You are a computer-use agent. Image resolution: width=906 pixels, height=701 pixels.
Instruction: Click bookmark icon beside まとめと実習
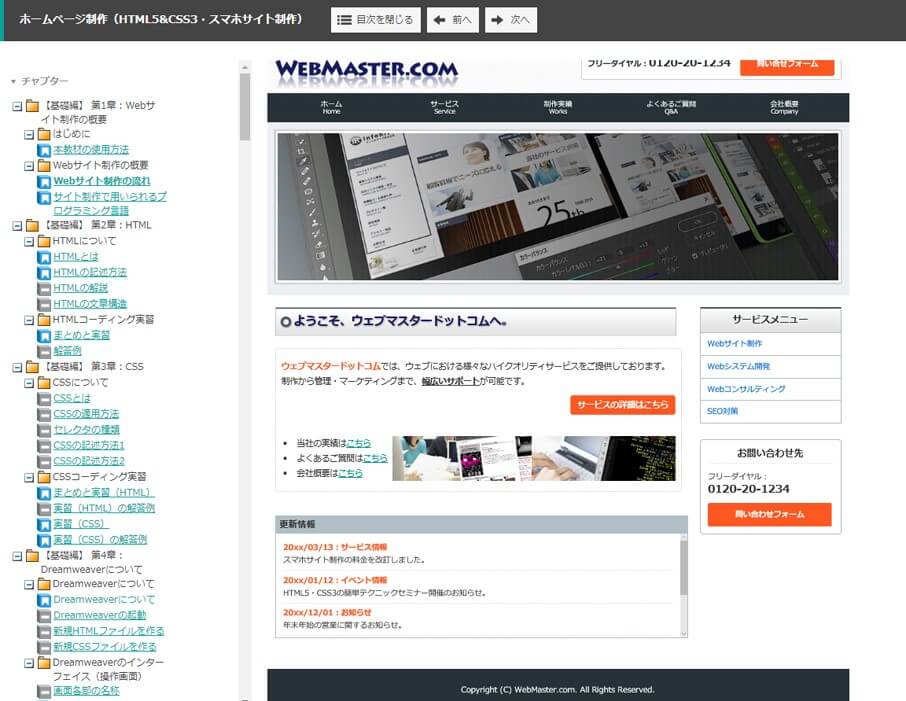pyautogui.click(x=44, y=336)
